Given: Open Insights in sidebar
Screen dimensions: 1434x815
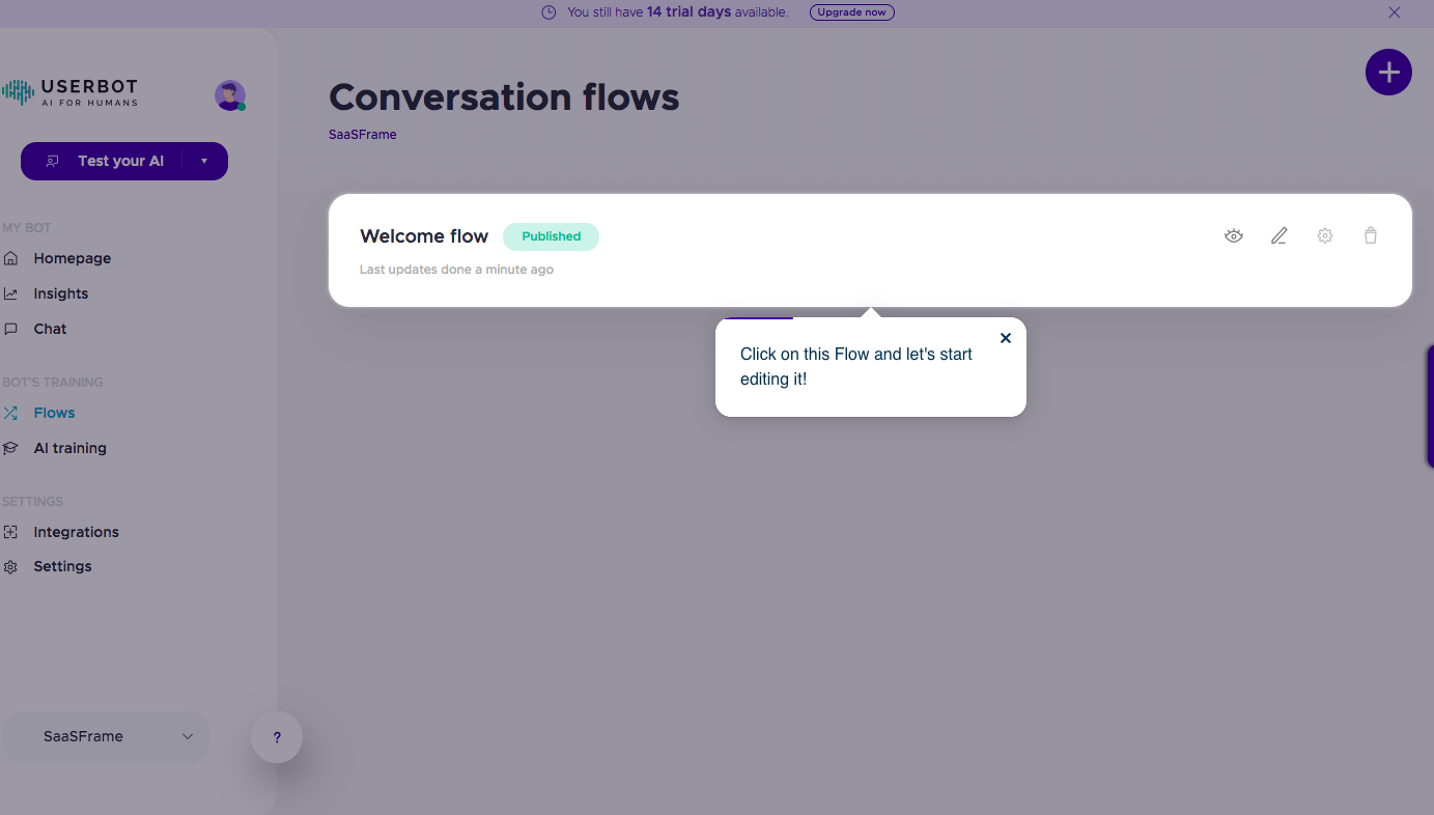Looking at the screenshot, I should tap(61, 293).
